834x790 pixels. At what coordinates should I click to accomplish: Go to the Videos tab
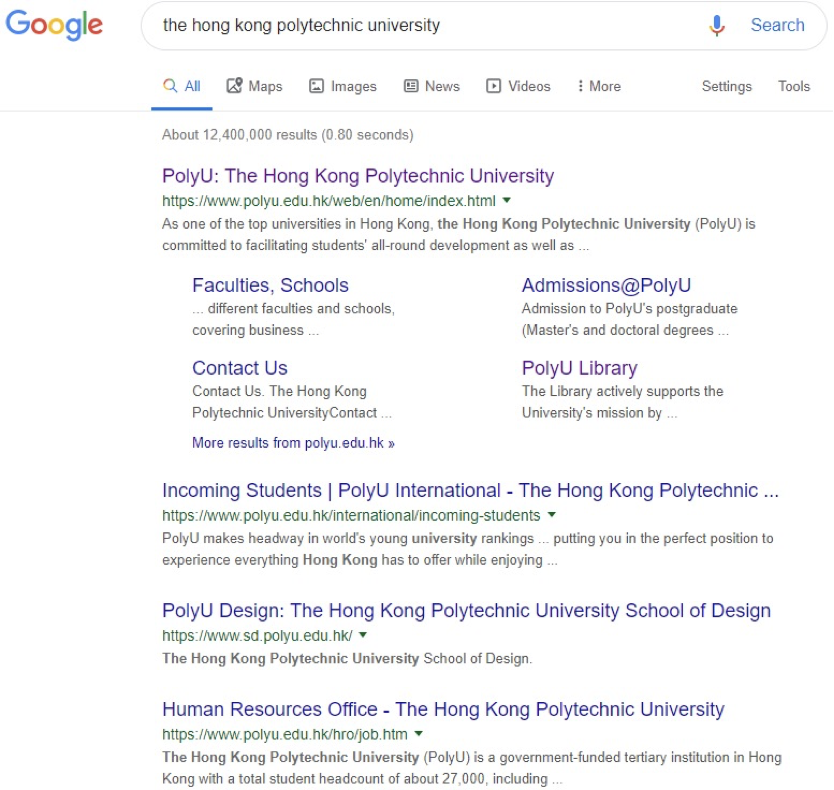[x=519, y=86]
